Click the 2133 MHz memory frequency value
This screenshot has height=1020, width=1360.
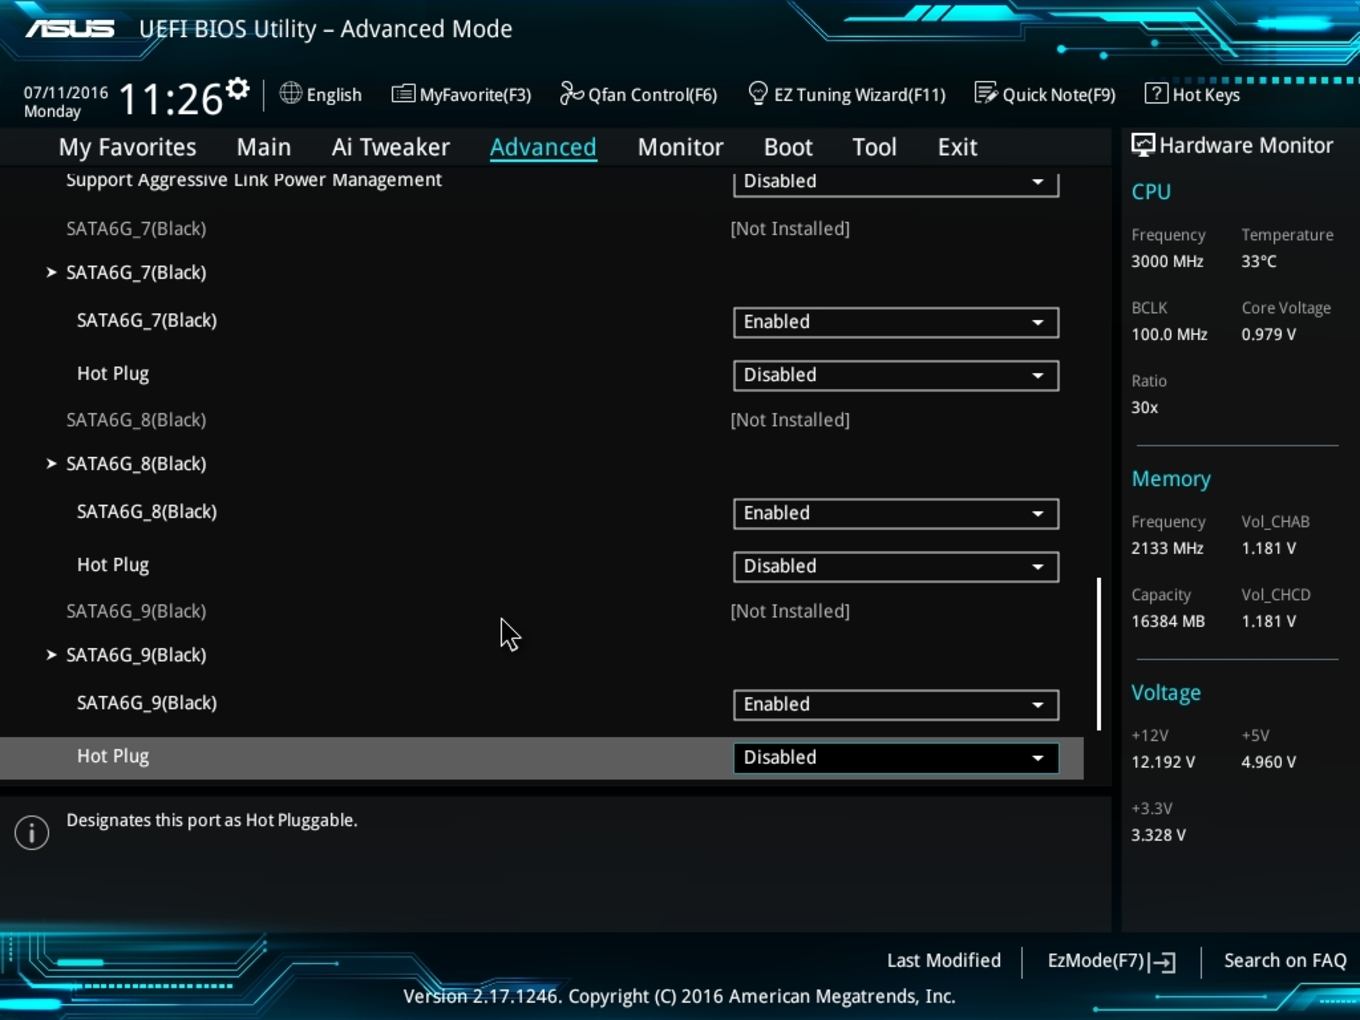(1167, 548)
